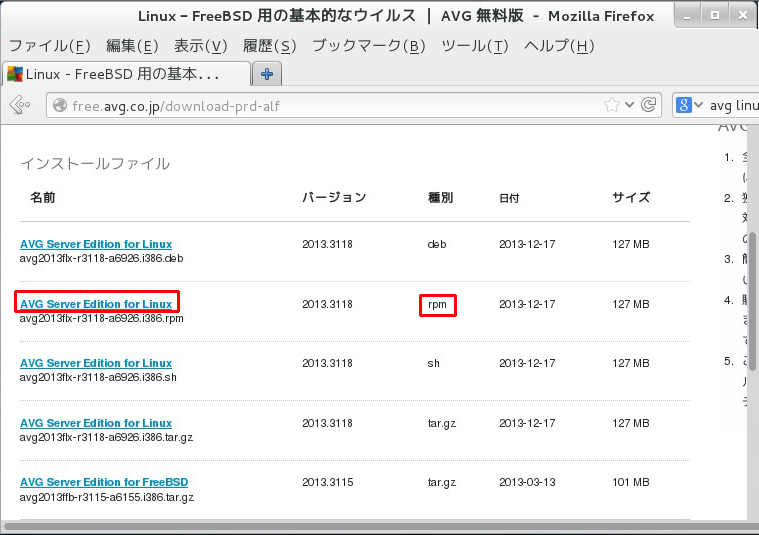This screenshot has height=535, width=759.
Task: Click the AVG Linux sh installer link
Action: click(x=96, y=363)
